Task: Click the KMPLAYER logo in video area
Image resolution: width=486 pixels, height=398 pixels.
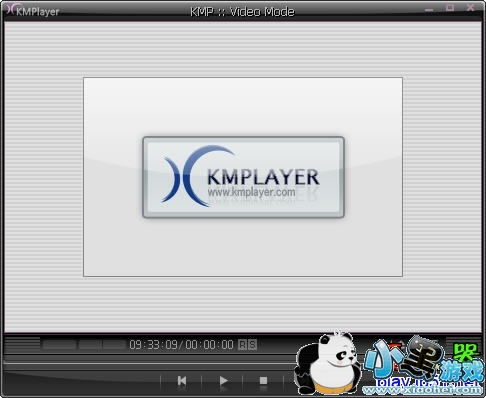Action: (243, 177)
